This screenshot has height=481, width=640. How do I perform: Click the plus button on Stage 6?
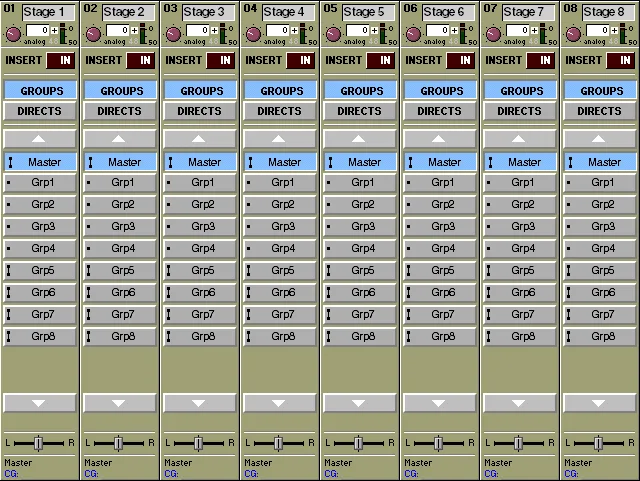454,30
